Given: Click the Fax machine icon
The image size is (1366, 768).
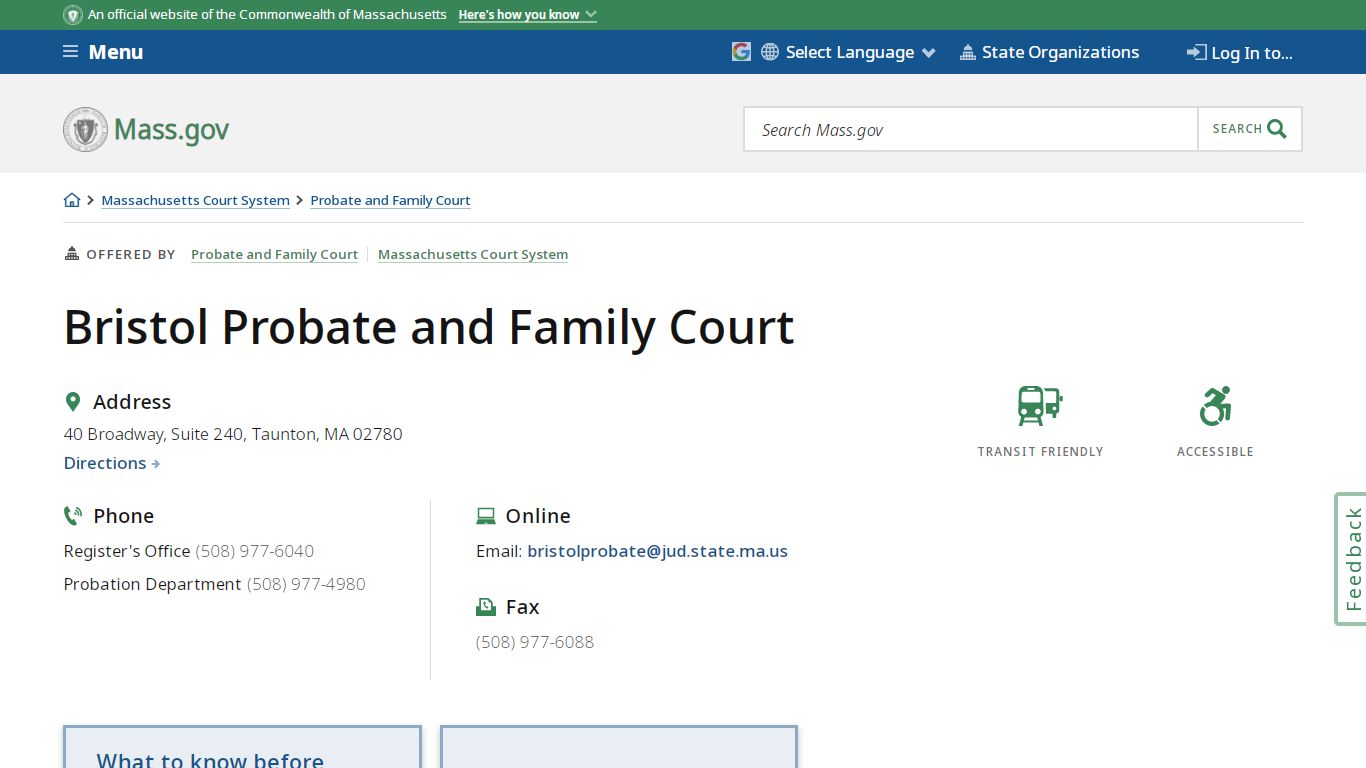Looking at the screenshot, I should 486,607.
